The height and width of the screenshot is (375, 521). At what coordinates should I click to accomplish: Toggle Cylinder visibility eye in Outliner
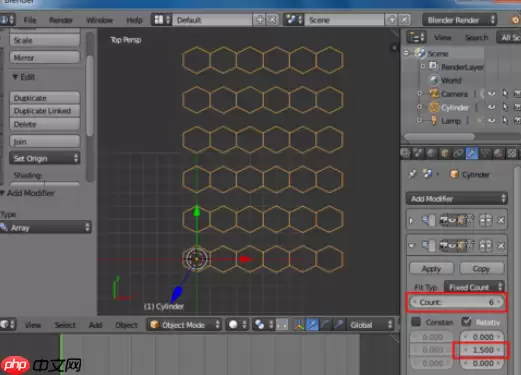(491, 107)
